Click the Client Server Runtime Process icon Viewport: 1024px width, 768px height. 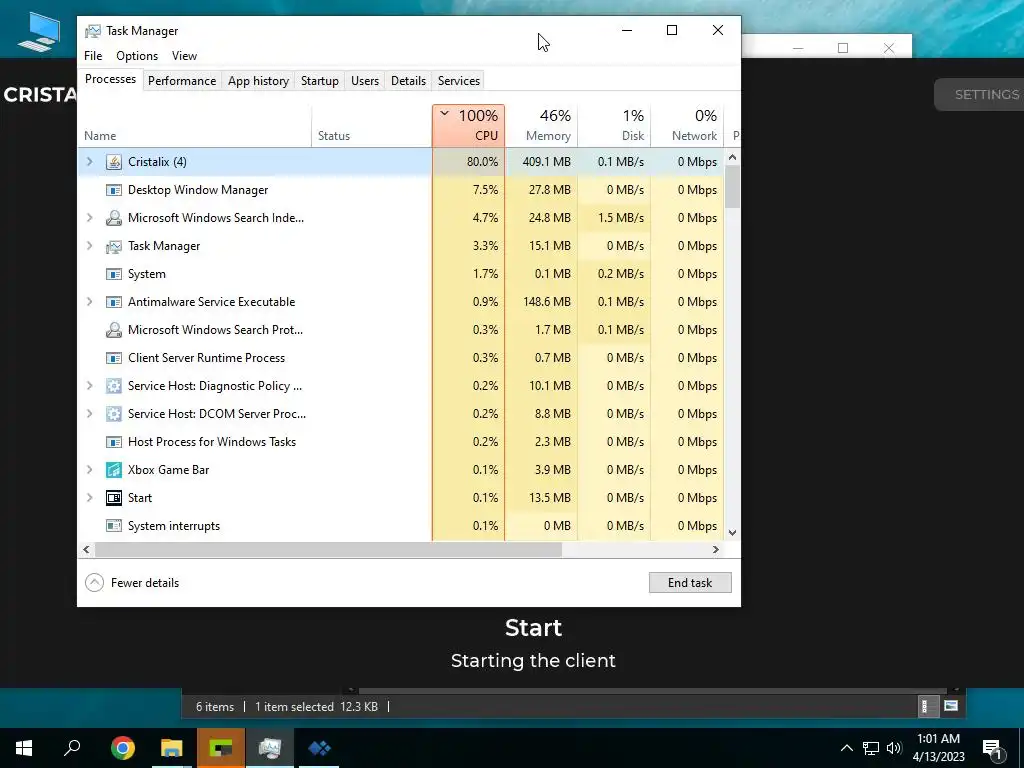pyautogui.click(x=114, y=358)
